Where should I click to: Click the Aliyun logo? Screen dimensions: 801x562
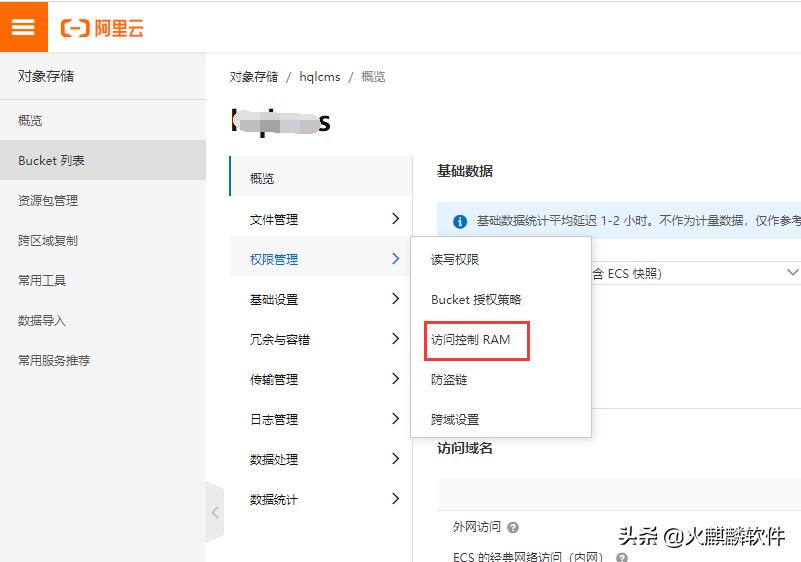tap(102, 28)
